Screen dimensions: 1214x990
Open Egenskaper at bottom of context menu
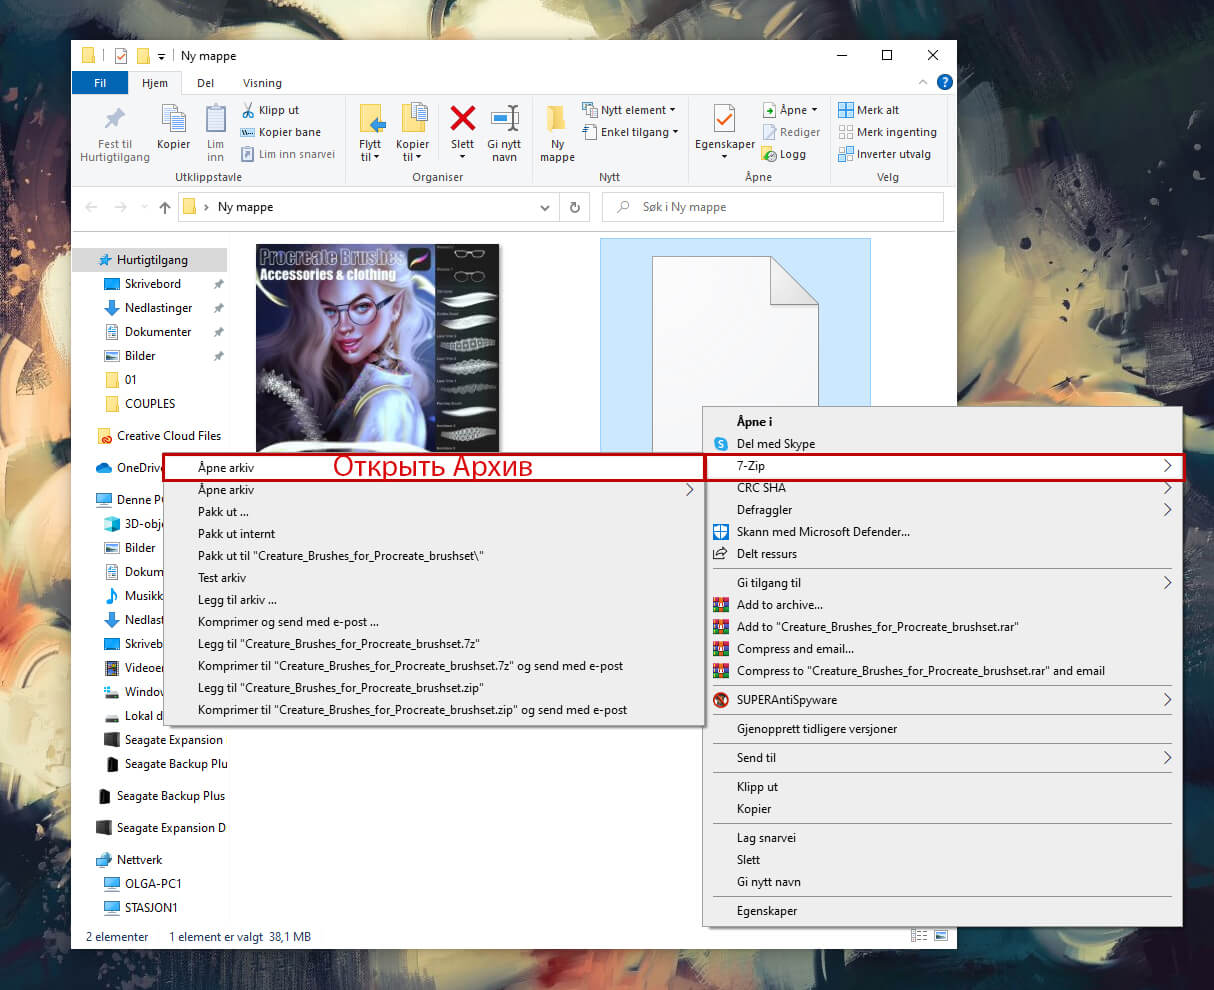pos(767,911)
